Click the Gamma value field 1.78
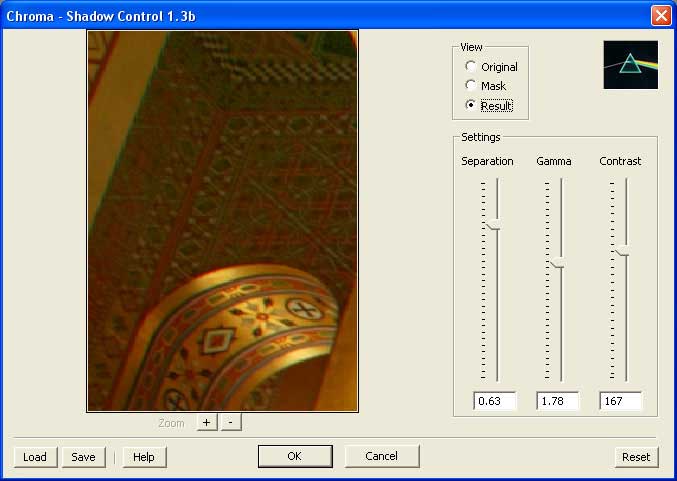This screenshot has height=481, width=677. pyautogui.click(x=557, y=401)
